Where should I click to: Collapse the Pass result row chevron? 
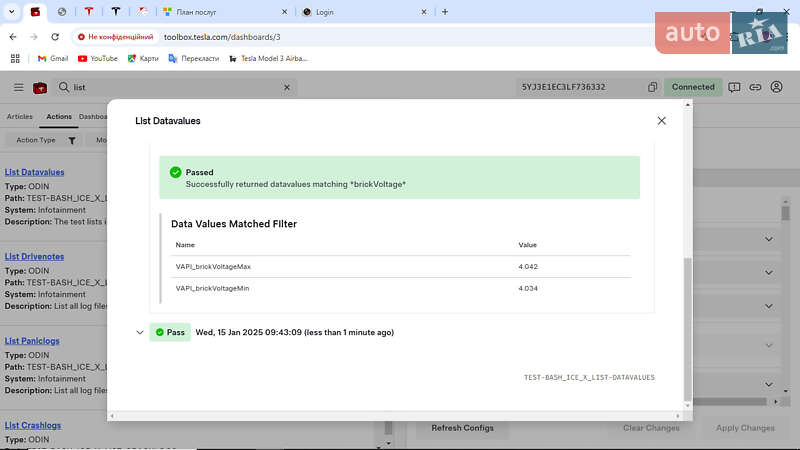pyautogui.click(x=140, y=332)
